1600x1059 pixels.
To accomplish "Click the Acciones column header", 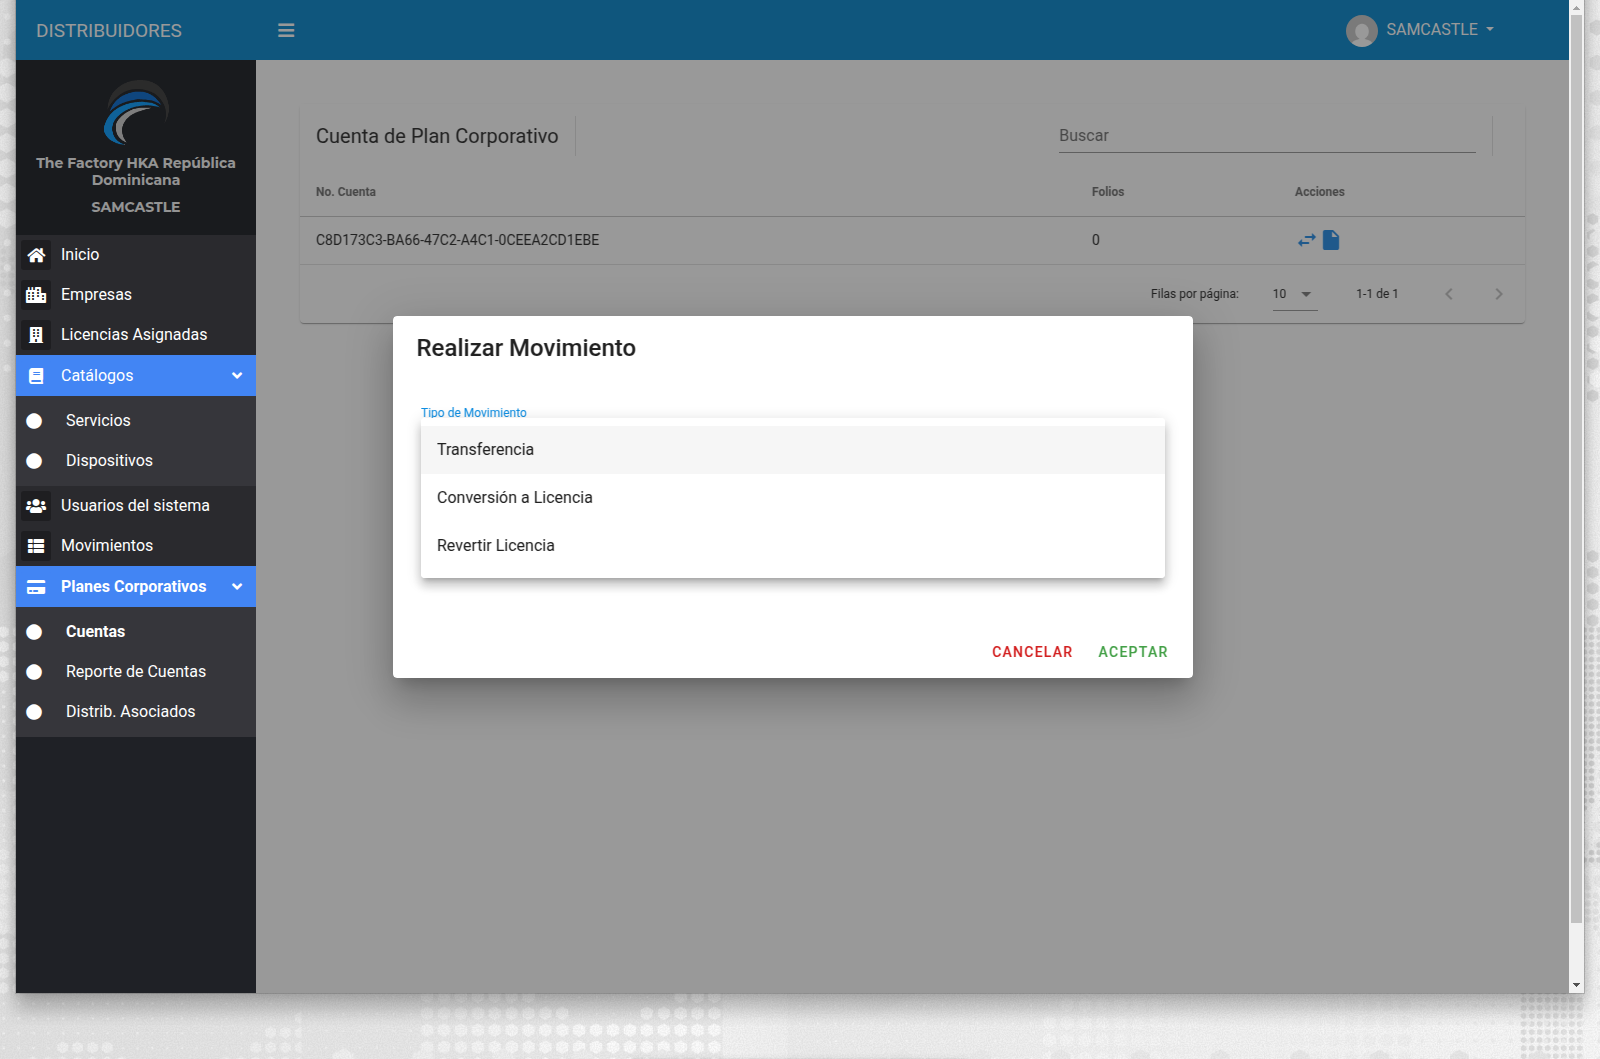I will [x=1320, y=192].
